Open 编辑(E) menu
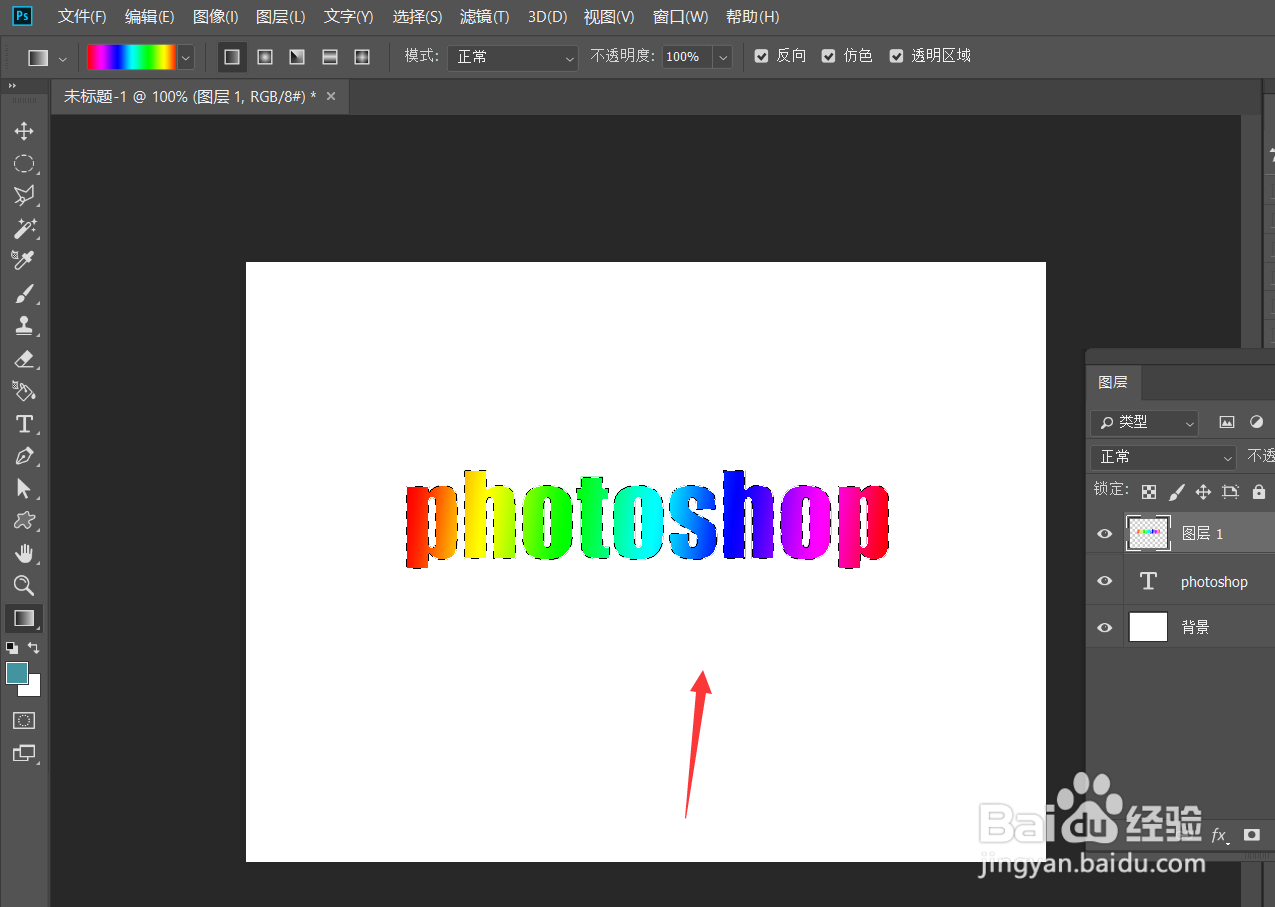The height and width of the screenshot is (907, 1275). 149,17
